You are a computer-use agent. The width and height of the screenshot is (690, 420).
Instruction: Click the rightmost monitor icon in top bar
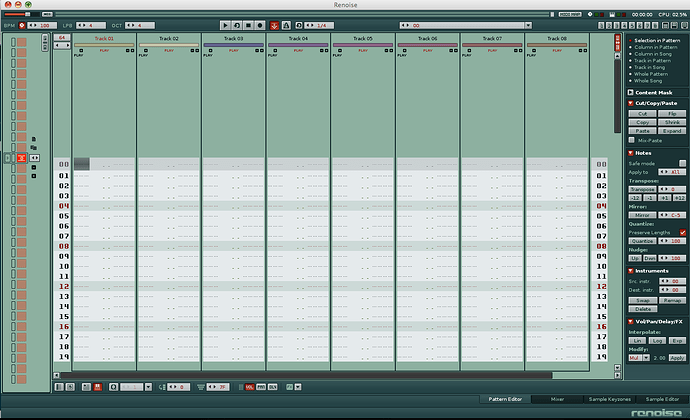[684, 26]
